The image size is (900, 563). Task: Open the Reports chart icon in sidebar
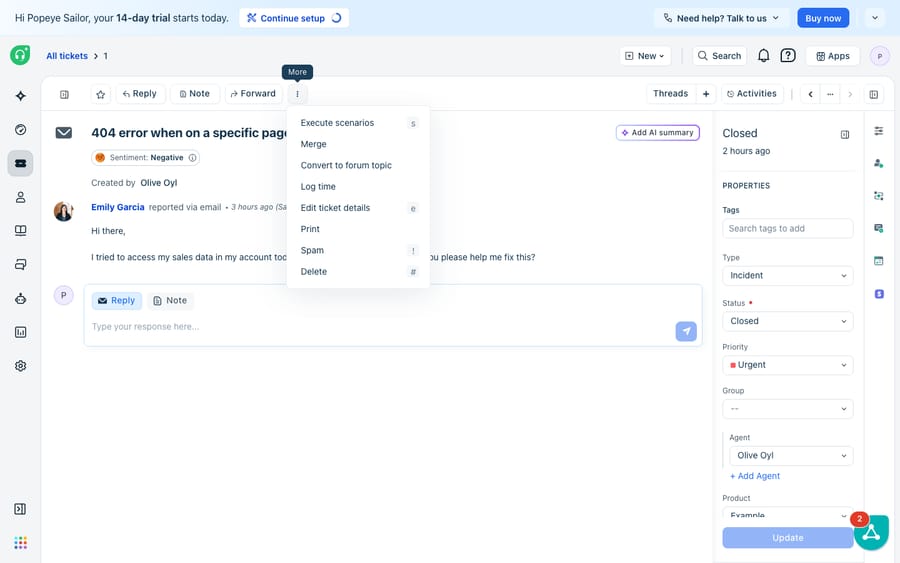coord(21,332)
